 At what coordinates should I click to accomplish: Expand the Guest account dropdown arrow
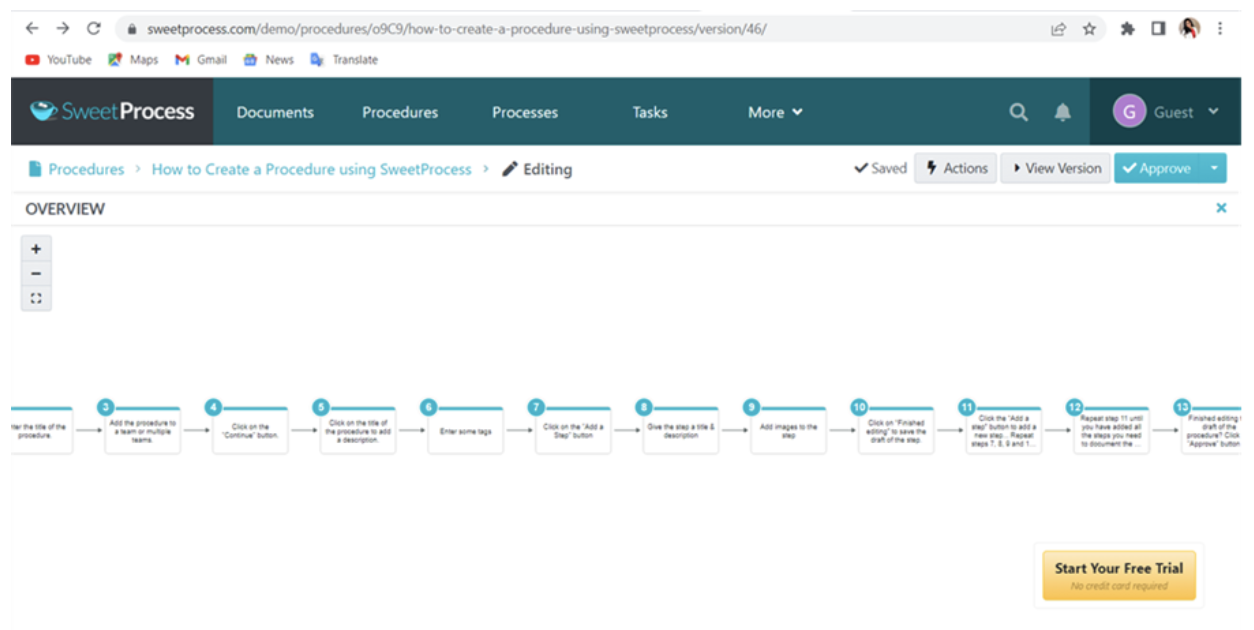1213,112
